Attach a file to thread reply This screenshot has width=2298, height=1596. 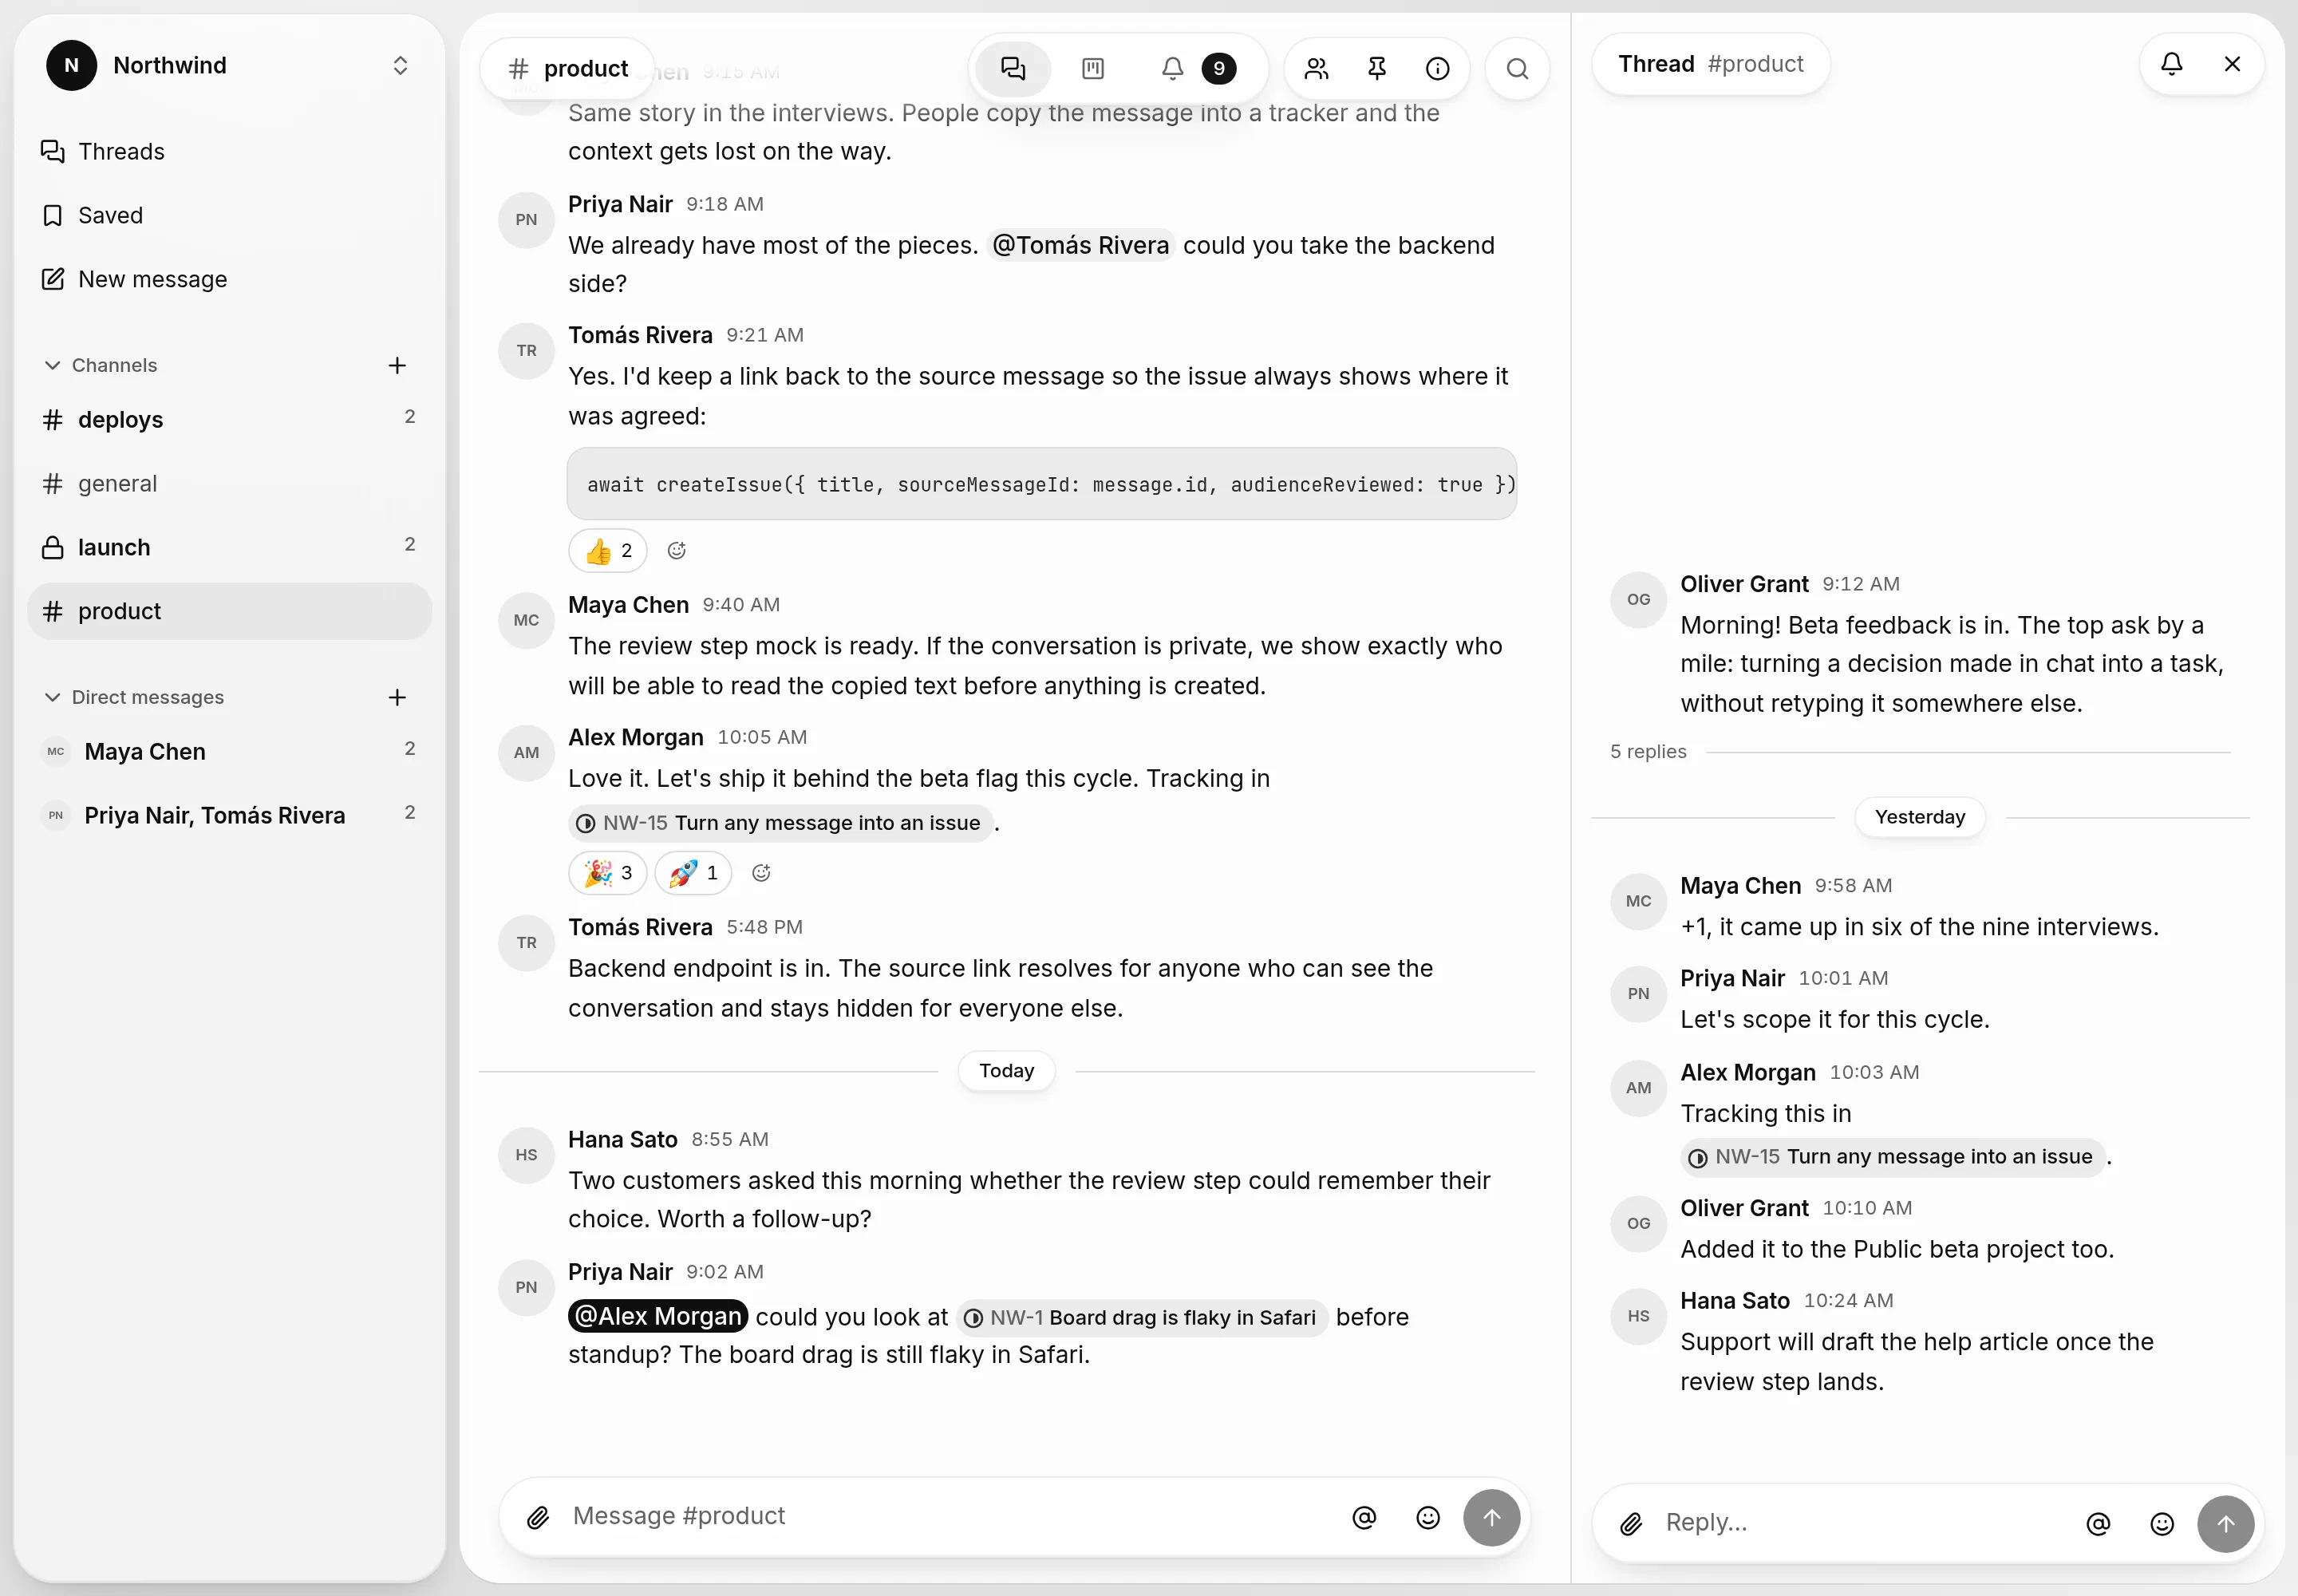tap(1631, 1523)
